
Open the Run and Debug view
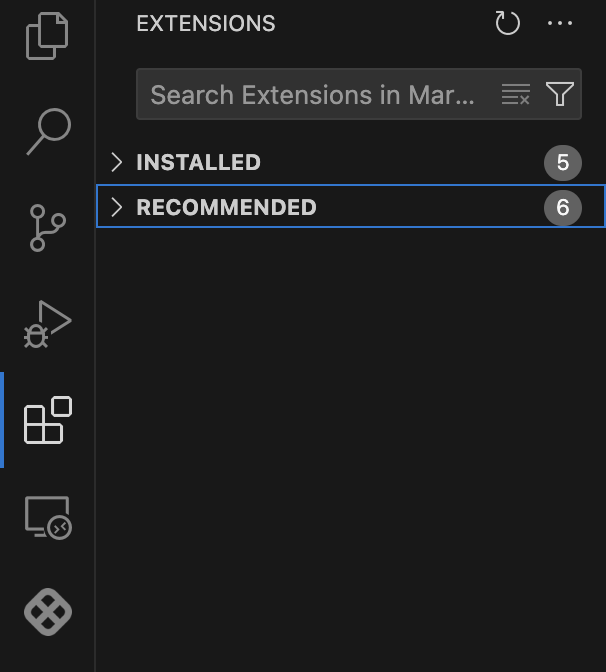point(47,324)
